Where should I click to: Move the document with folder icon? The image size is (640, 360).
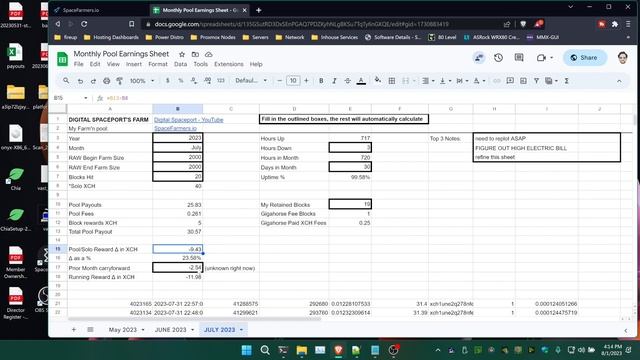[196, 54]
